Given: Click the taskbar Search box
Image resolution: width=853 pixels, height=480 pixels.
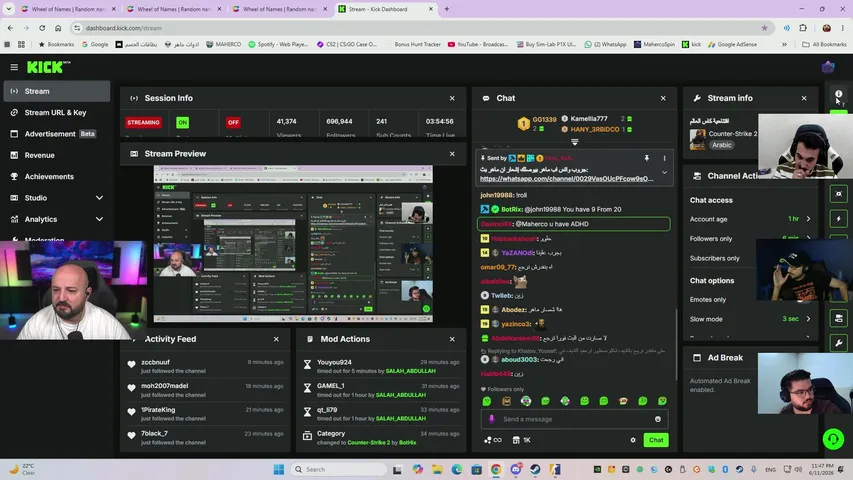Looking at the screenshot, I should [338, 469].
